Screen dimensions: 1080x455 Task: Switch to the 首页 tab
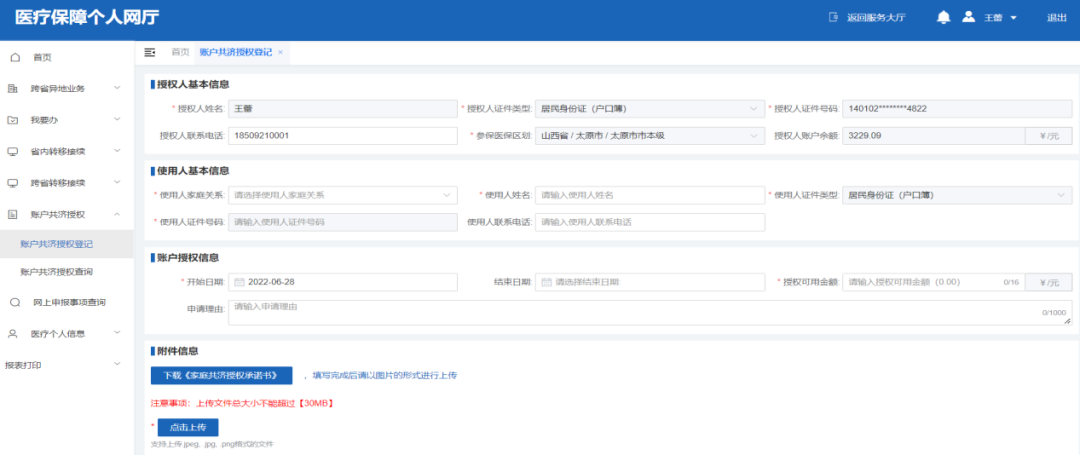[x=180, y=52]
